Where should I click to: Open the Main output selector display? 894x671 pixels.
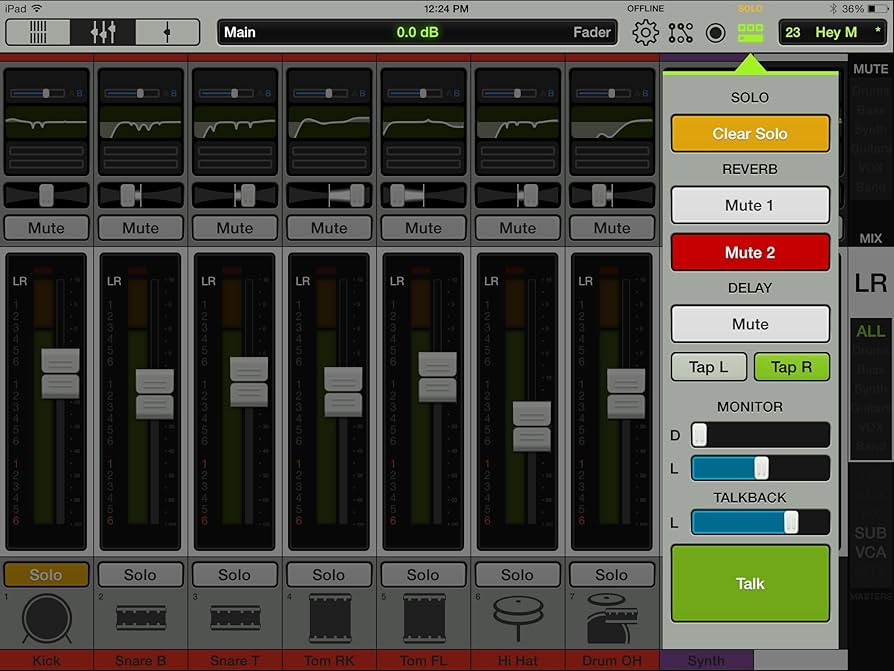coord(417,32)
